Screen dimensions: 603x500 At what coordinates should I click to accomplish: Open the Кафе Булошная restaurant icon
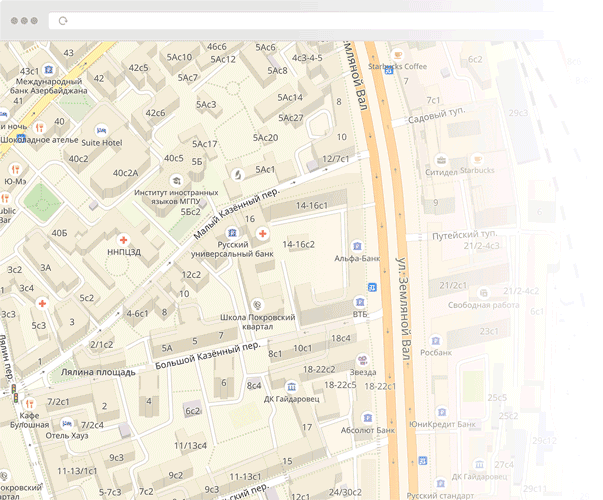tap(29, 404)
